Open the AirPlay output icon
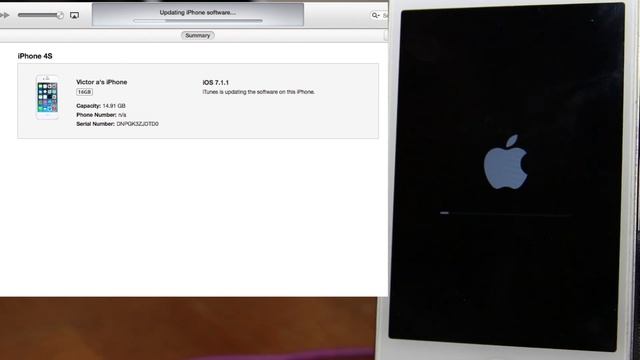 74,16
